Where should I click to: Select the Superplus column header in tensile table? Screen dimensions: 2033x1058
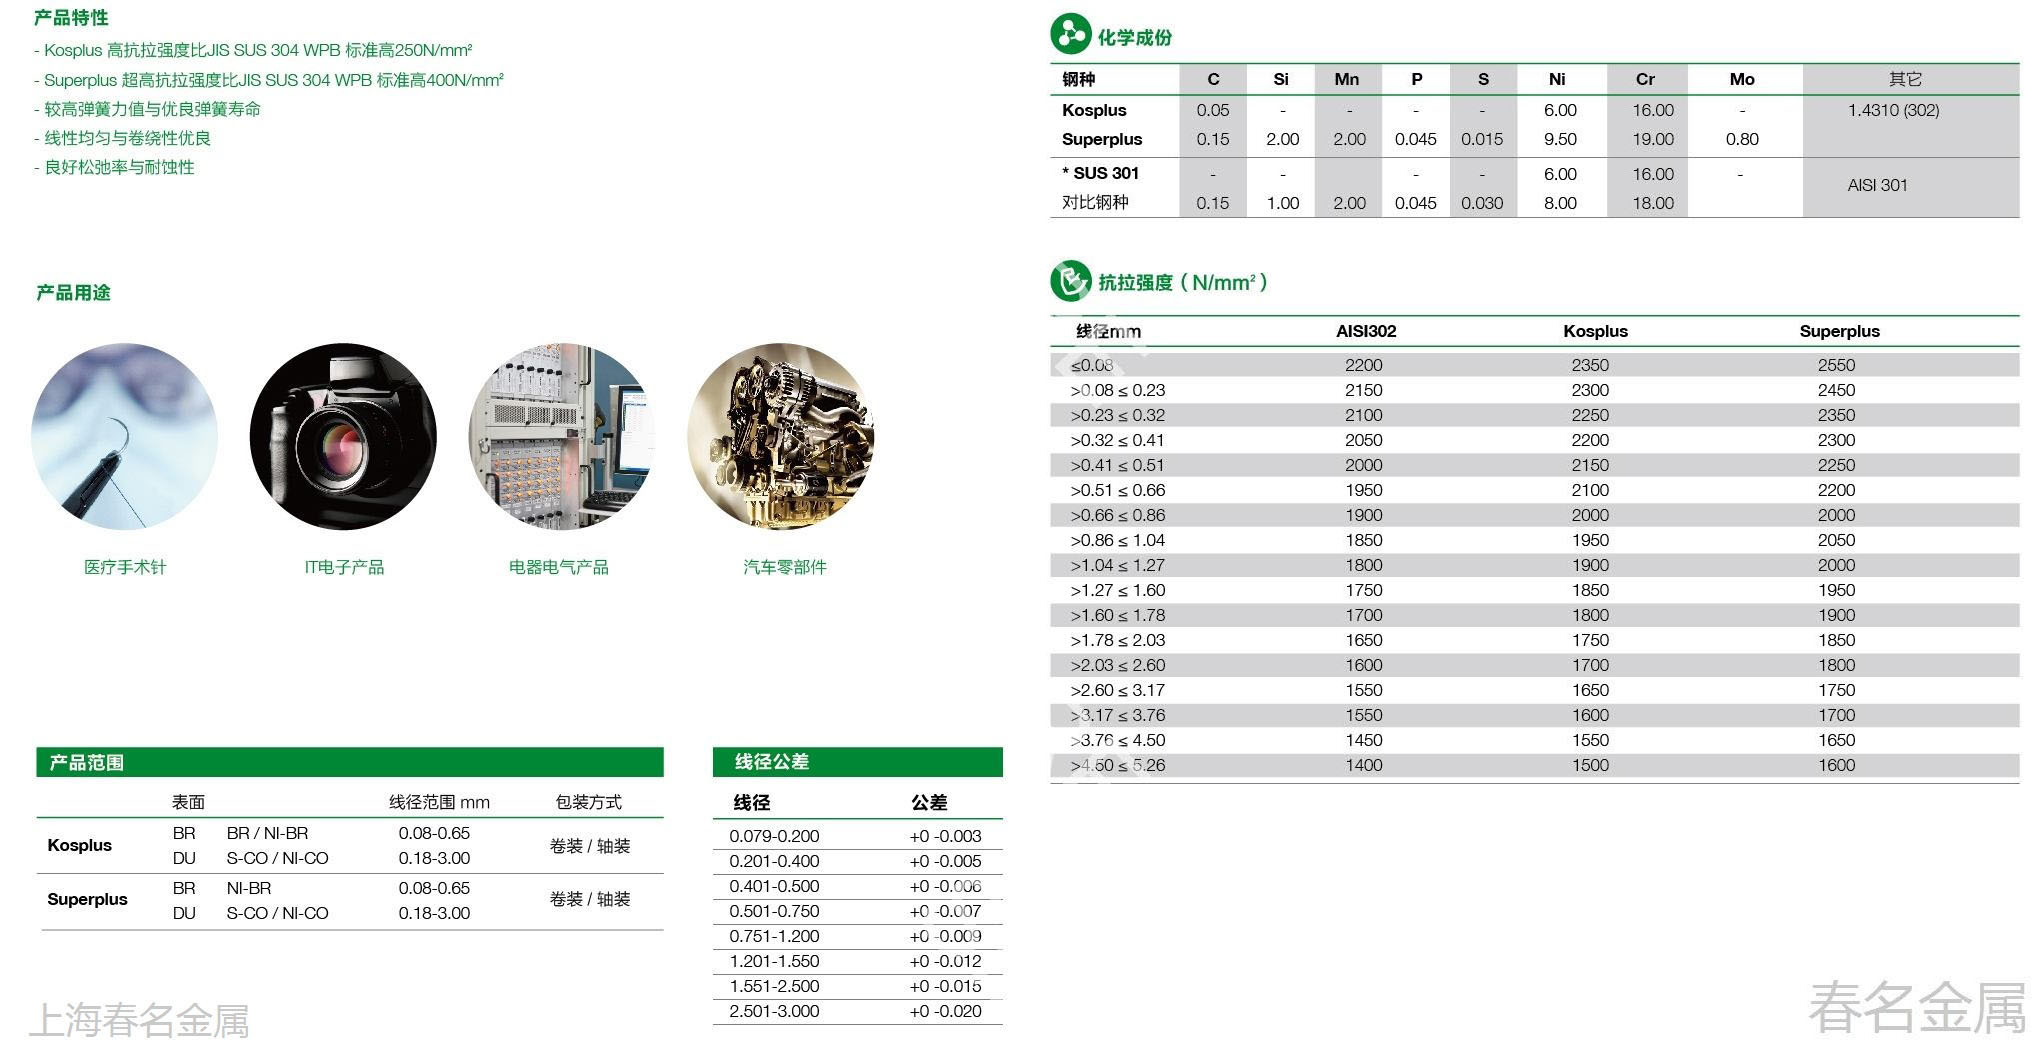(1839, 331)
